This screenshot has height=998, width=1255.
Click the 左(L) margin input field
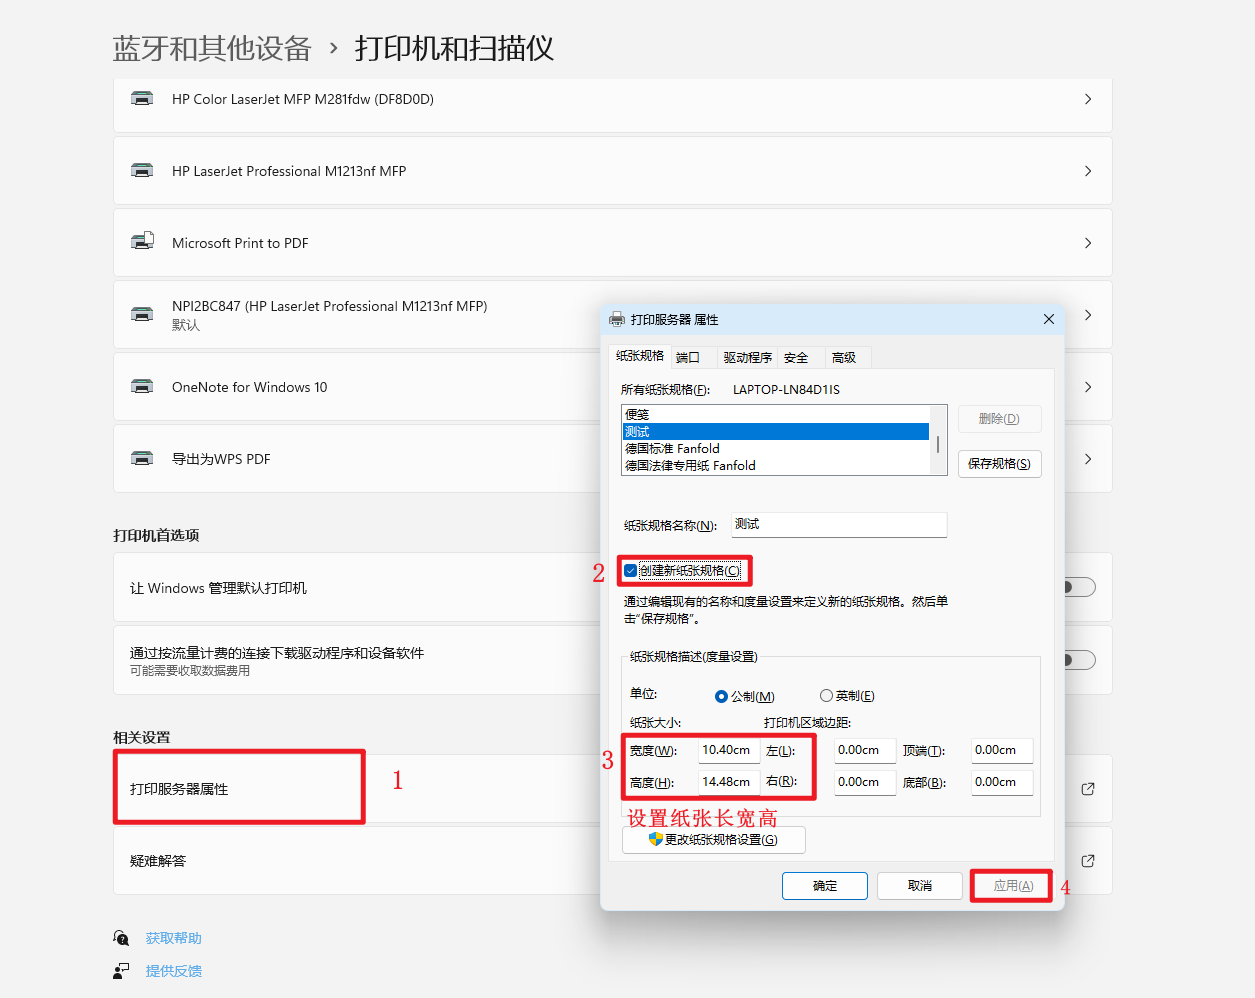tap(865, 750)
